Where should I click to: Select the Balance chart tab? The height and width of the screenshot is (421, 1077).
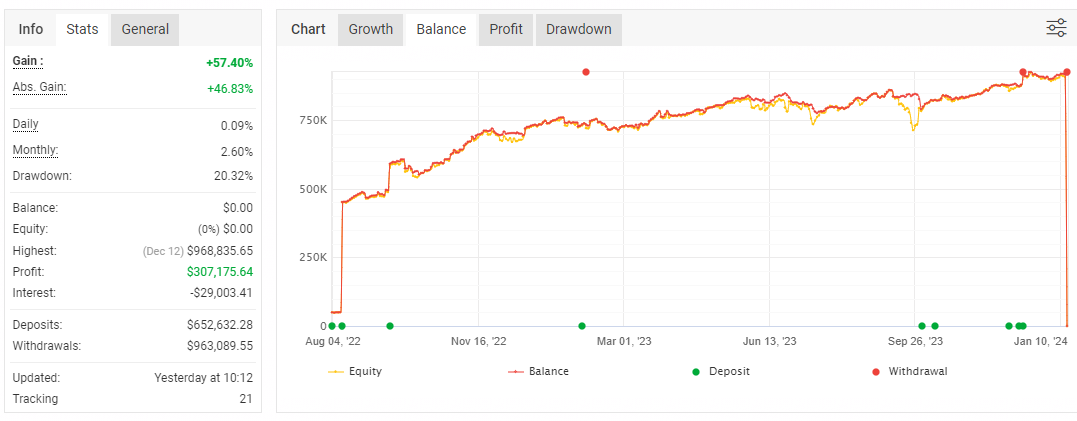click(442, 30)
